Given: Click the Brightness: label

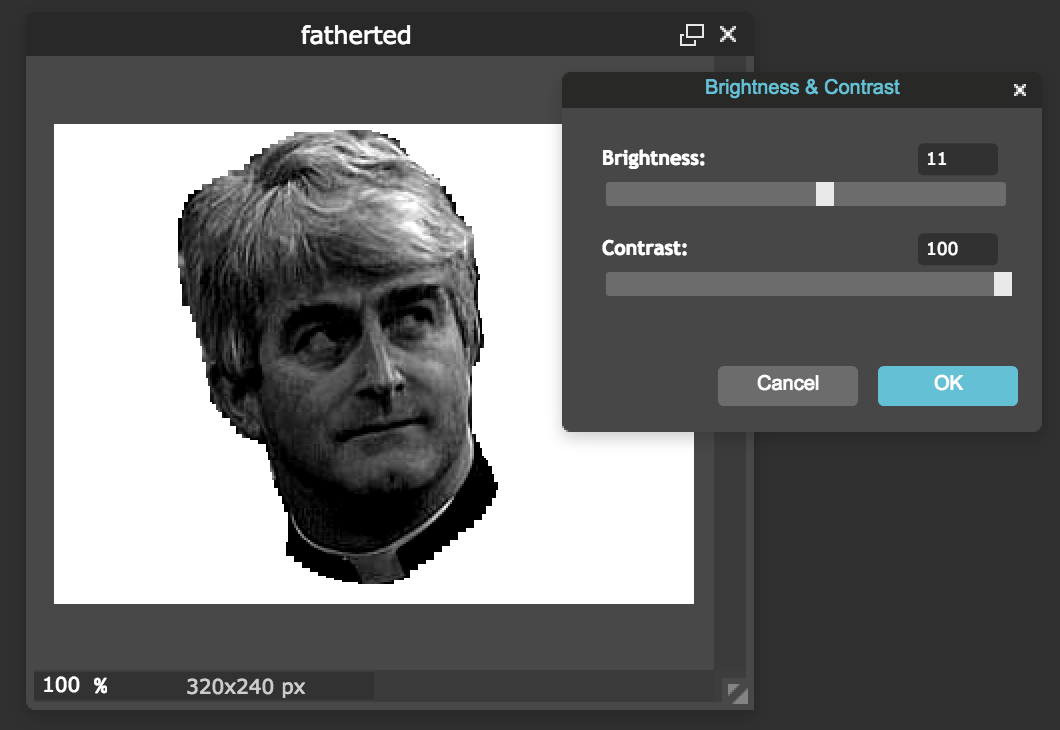Looking at the screenshot, I should click(x=653, y=158).
